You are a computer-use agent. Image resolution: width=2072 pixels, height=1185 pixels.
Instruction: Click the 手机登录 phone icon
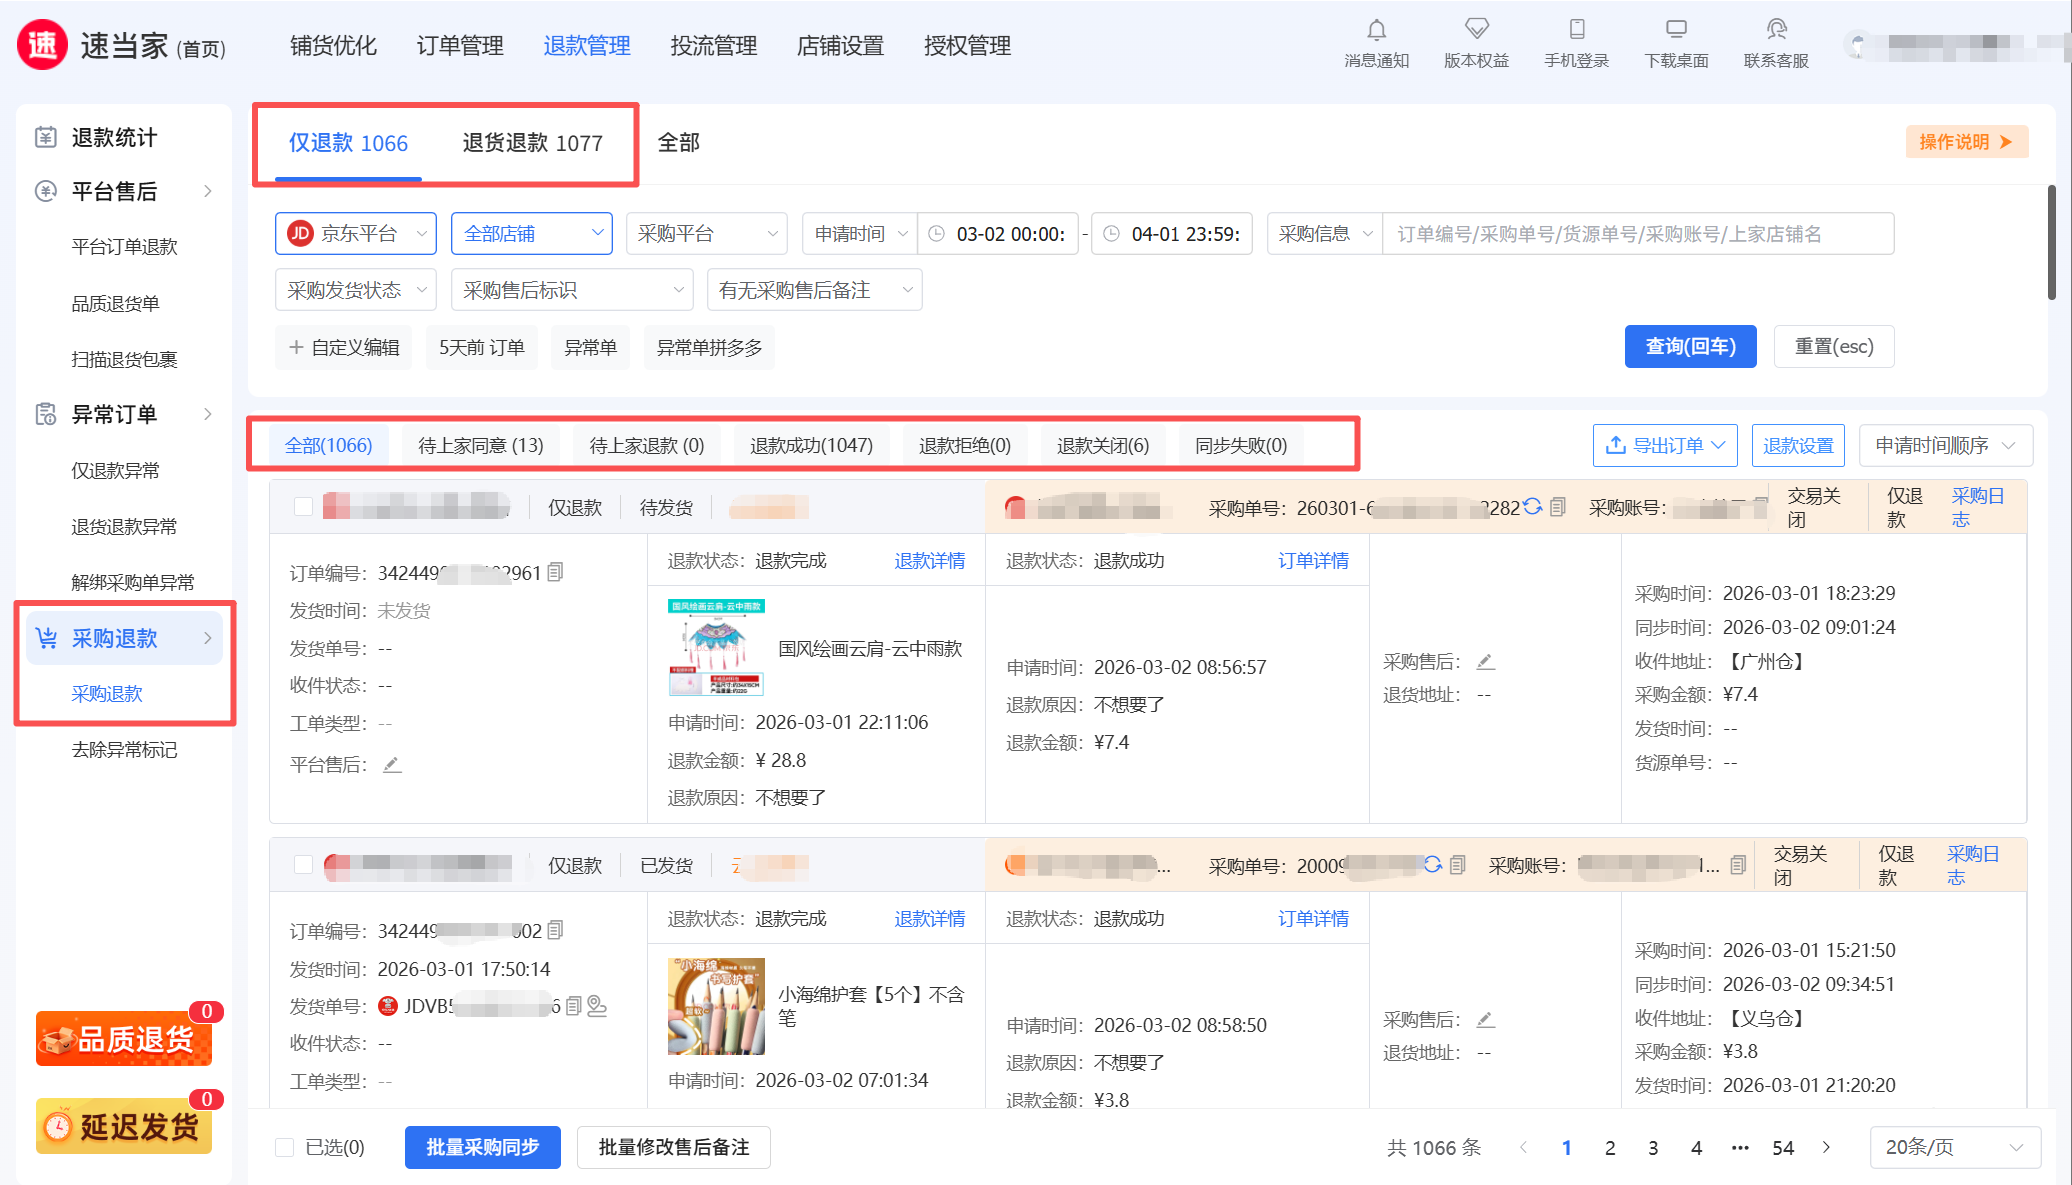[1576, 29]
